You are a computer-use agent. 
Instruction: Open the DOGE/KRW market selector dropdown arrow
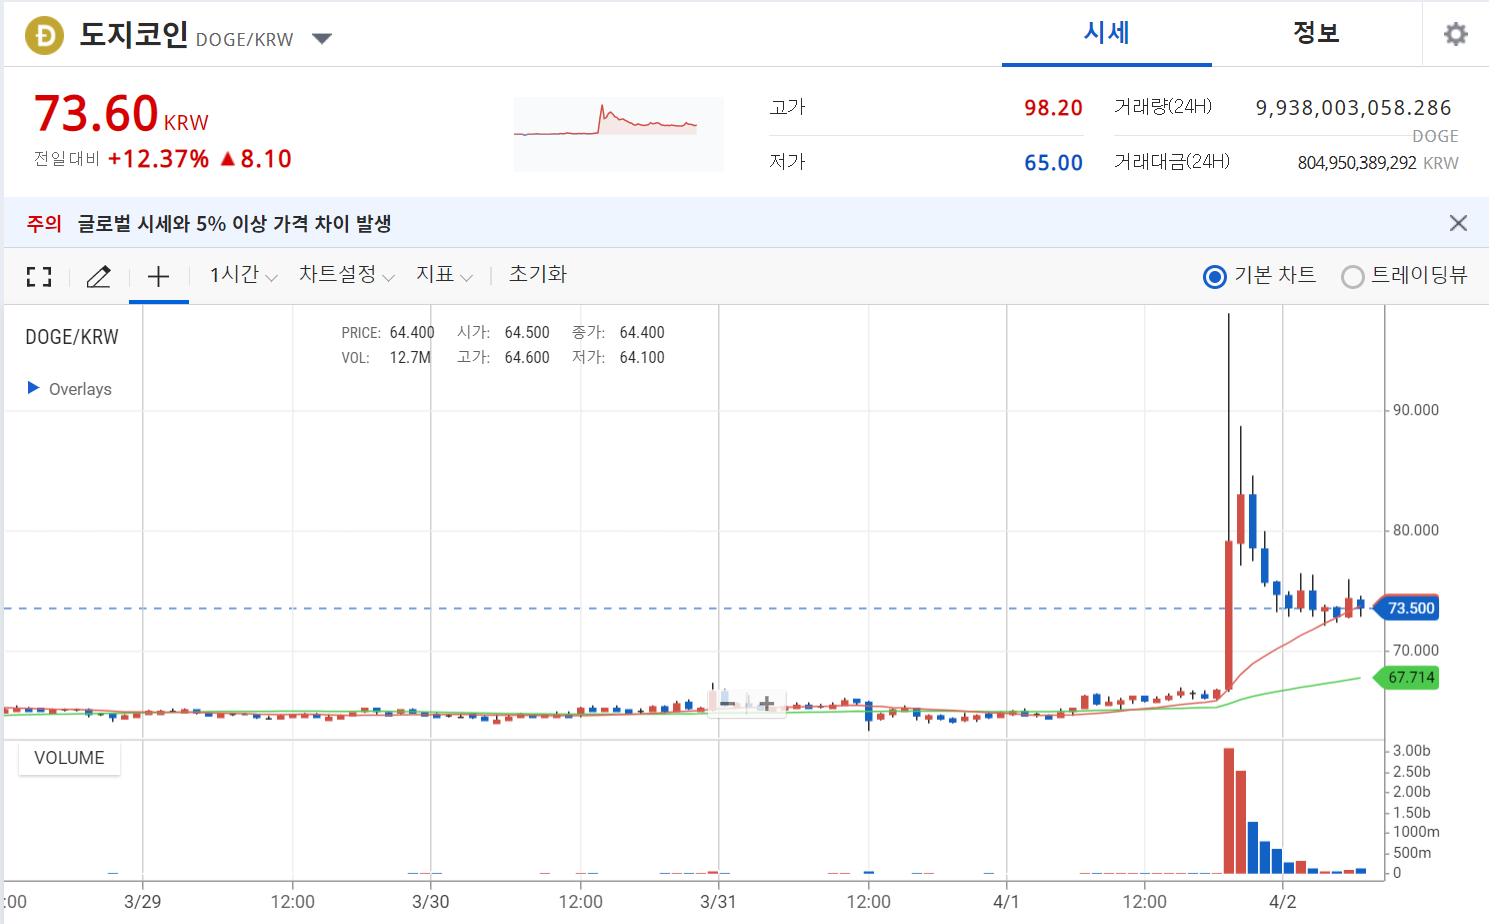[321, 39]
